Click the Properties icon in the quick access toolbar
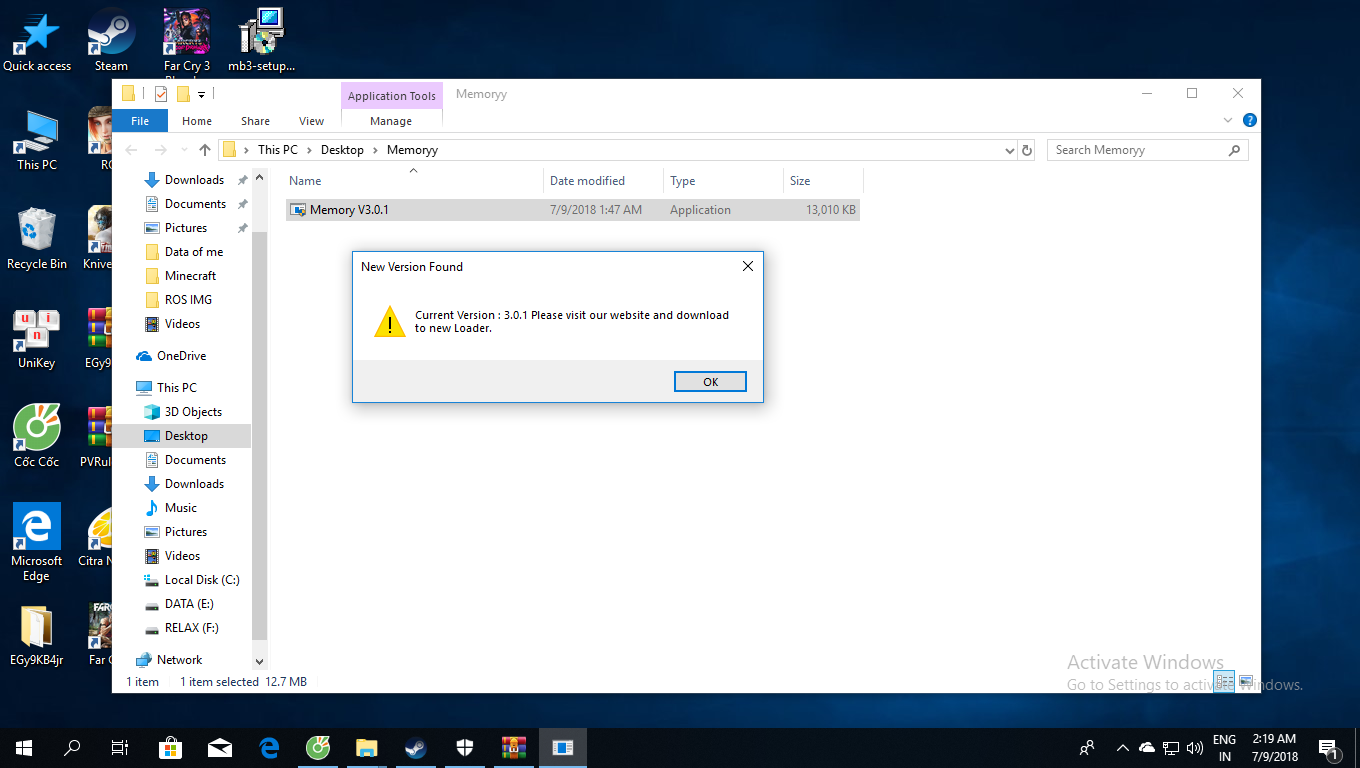The image size is (1360, 768). 160,94
